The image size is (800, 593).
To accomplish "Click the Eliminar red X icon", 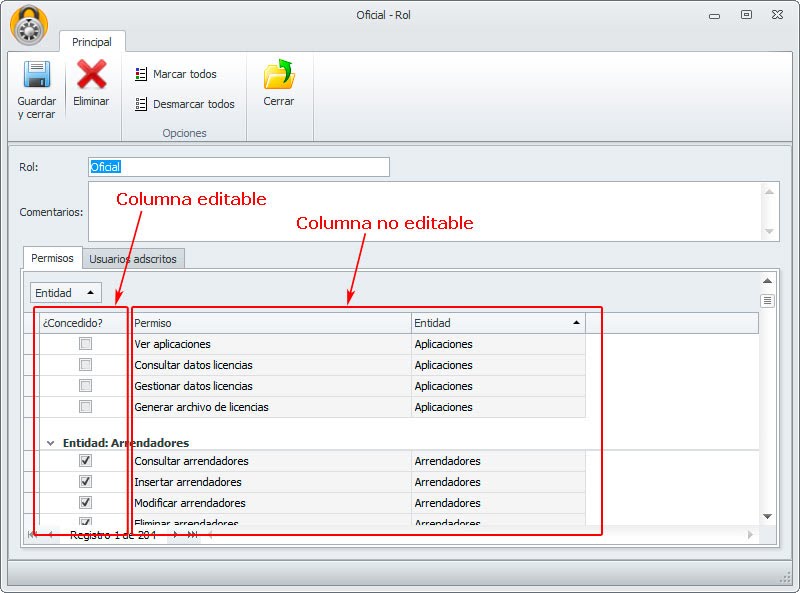I will click(91, 75).
